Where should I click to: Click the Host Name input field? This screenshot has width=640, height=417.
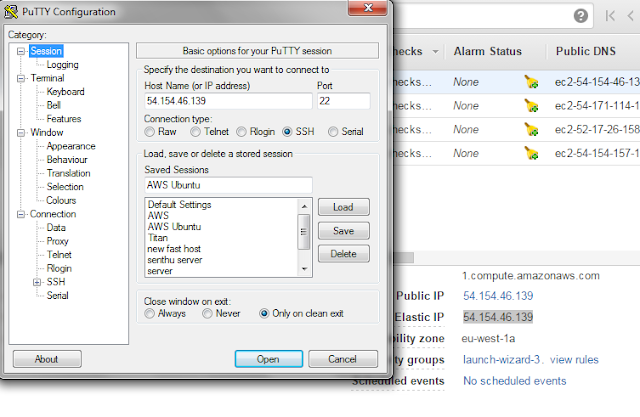click(x=228, y=101)
